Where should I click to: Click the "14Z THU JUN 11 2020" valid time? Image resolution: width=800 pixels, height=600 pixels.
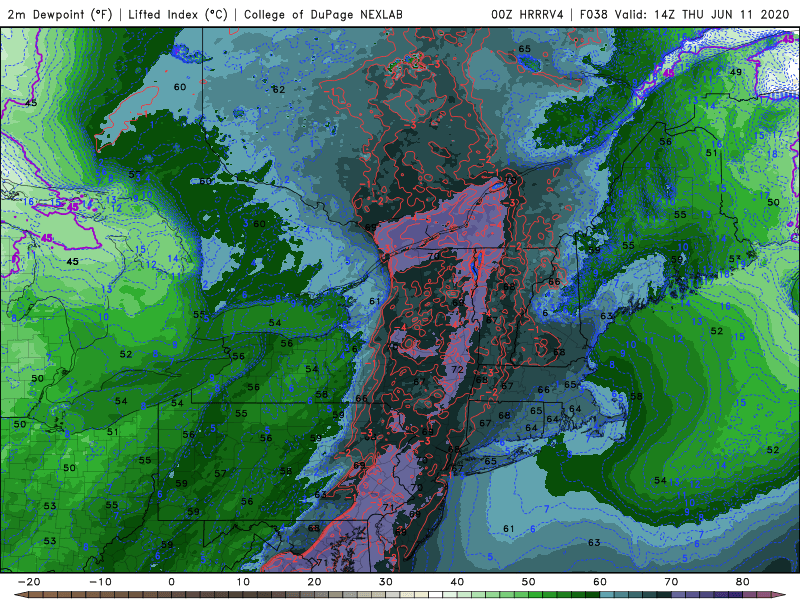pos(721,14)
